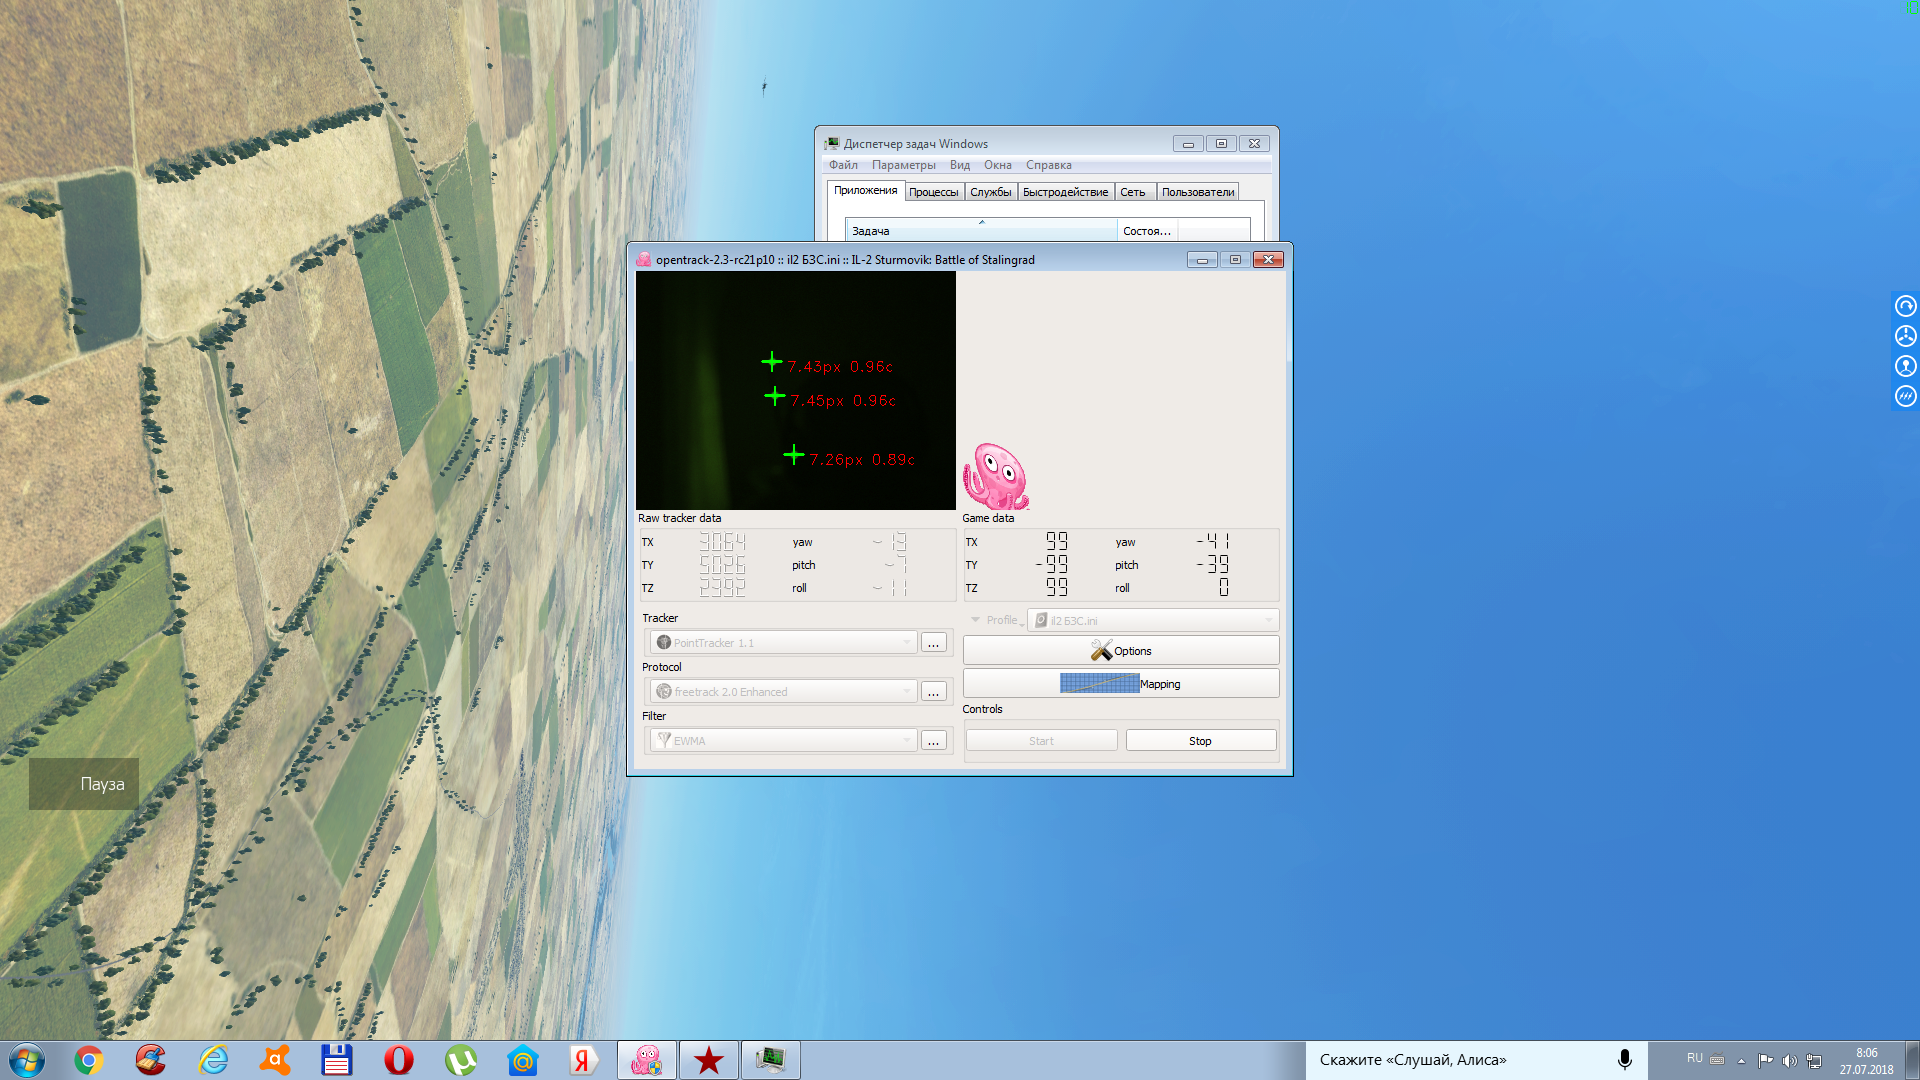Click the circular arrow icon in game sidebar
Image resolution: width=1920 pixels, height=1080 pixels.
click(1906, 306)
